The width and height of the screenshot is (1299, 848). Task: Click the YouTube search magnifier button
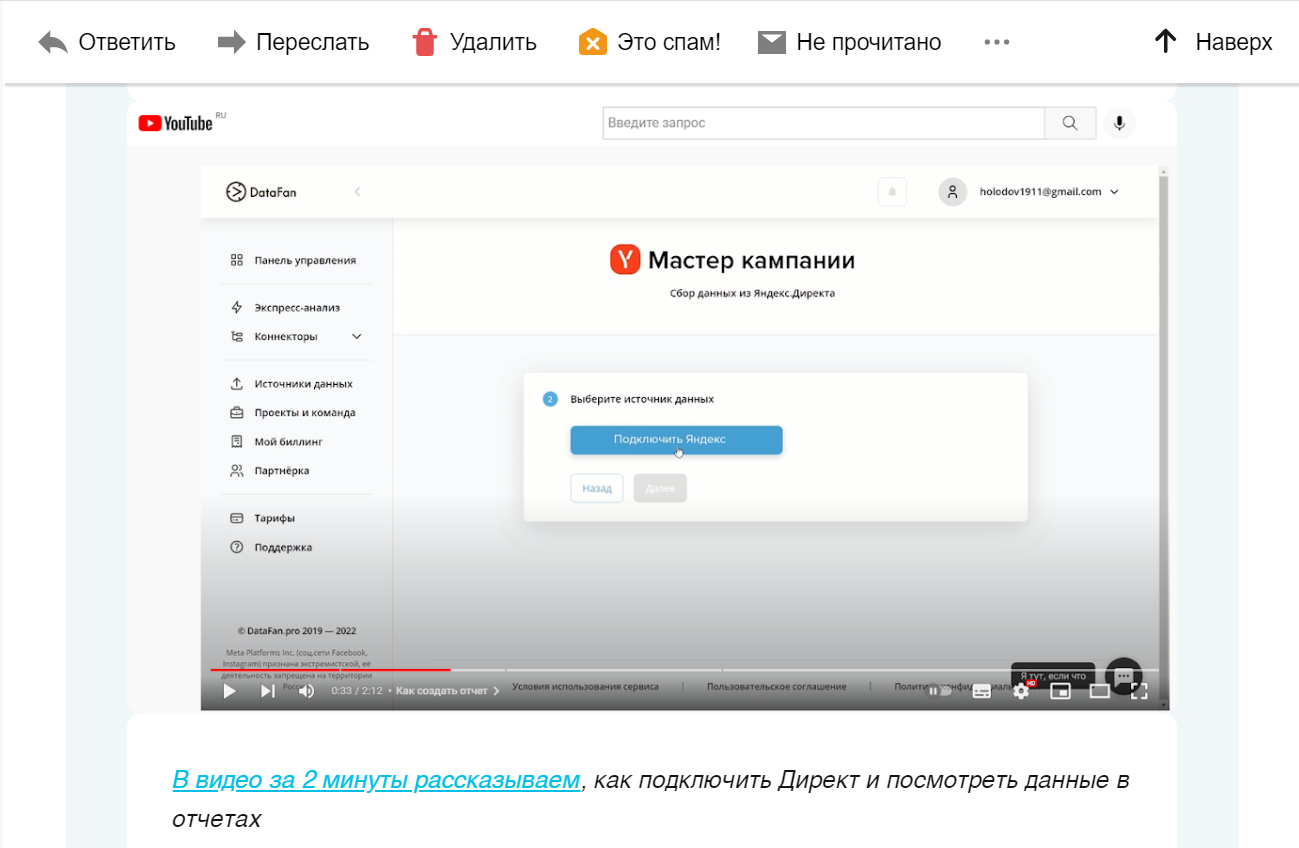click(x=1070, y=123)
